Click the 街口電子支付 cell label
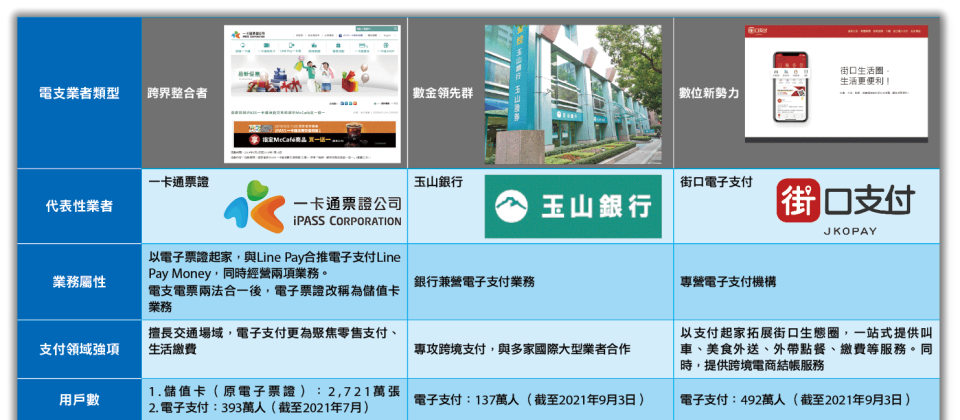960x420 pixels. (x=716, y=182)
